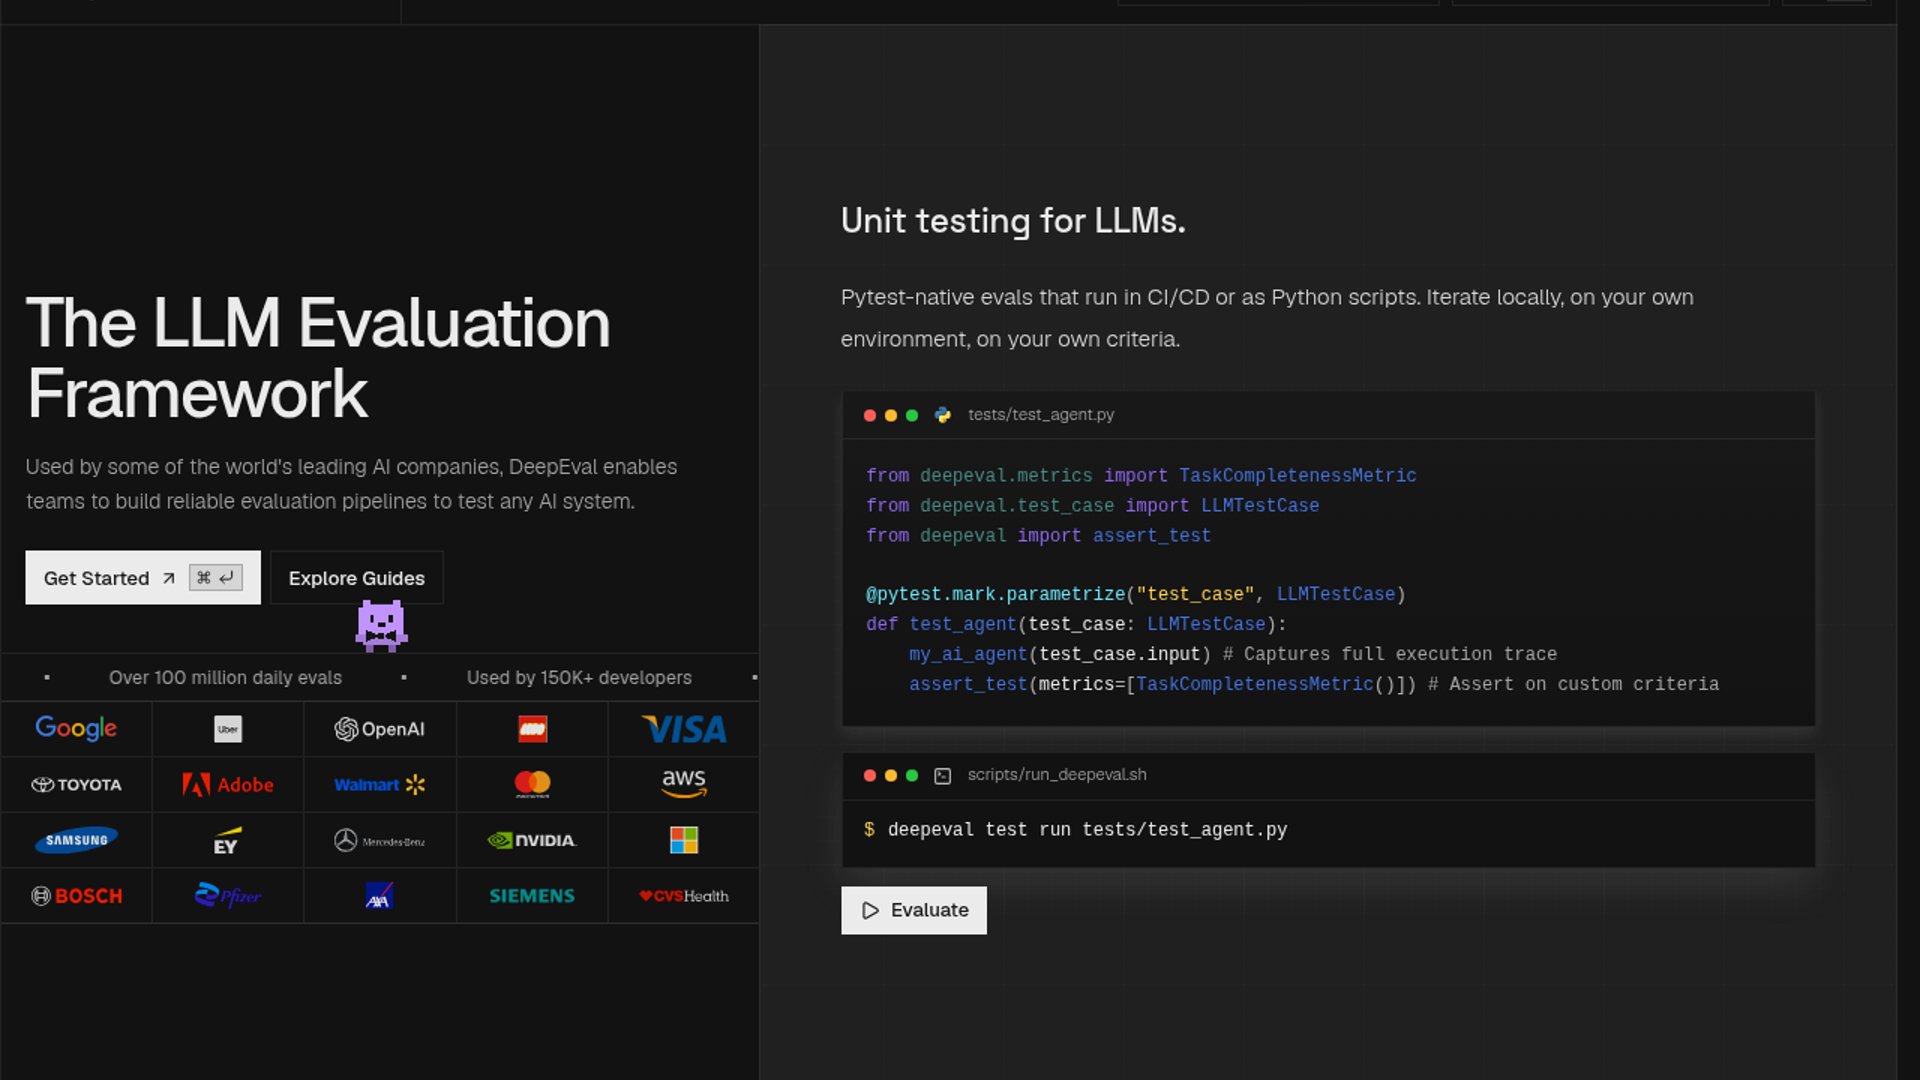This screenshot has width=1920, height=1080.
Task: Click the 'import TaskCompletenessMetric' code line
Action: 1141,476
